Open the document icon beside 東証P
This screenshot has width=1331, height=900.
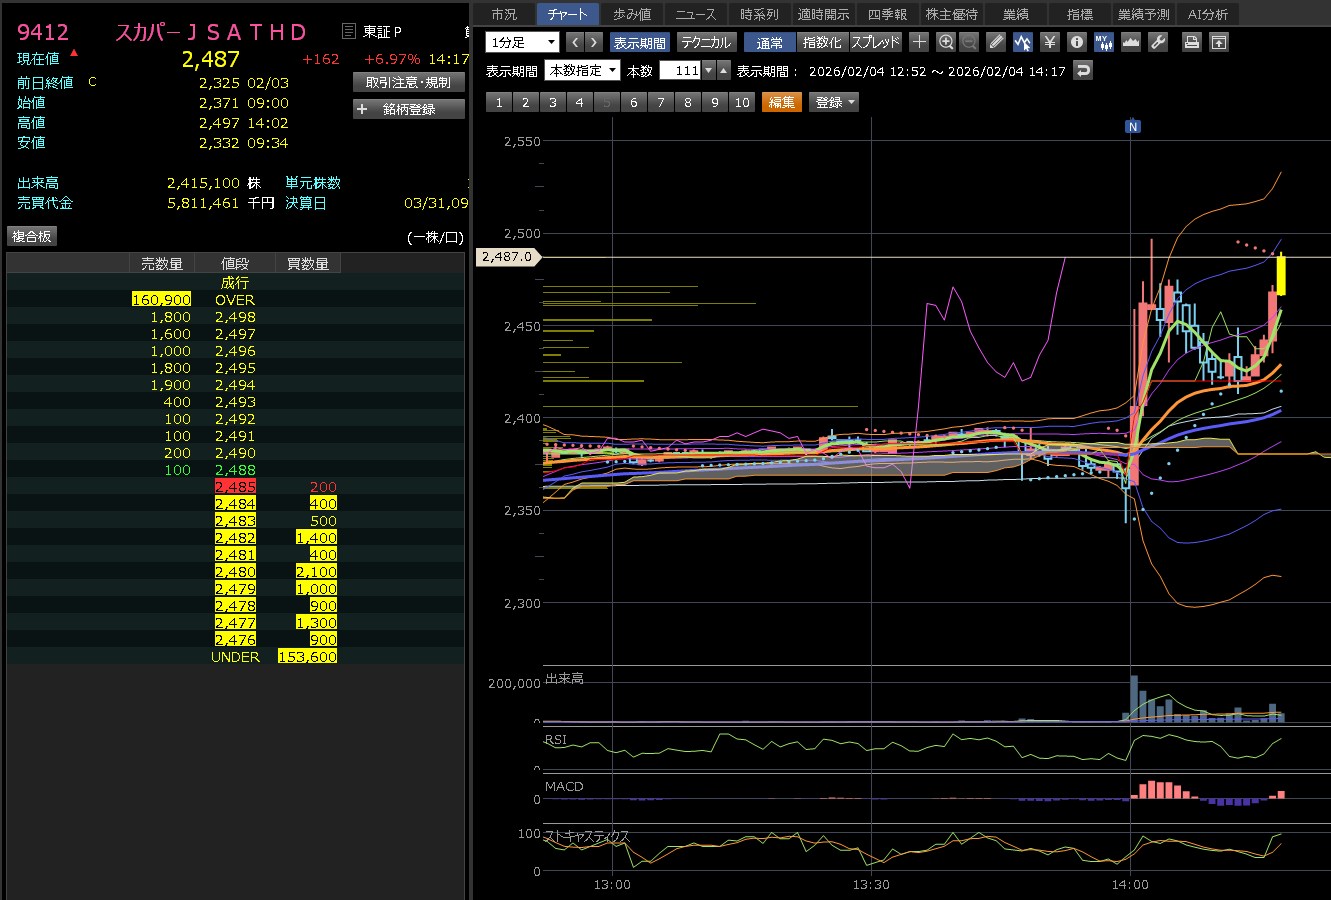[348, 32]
